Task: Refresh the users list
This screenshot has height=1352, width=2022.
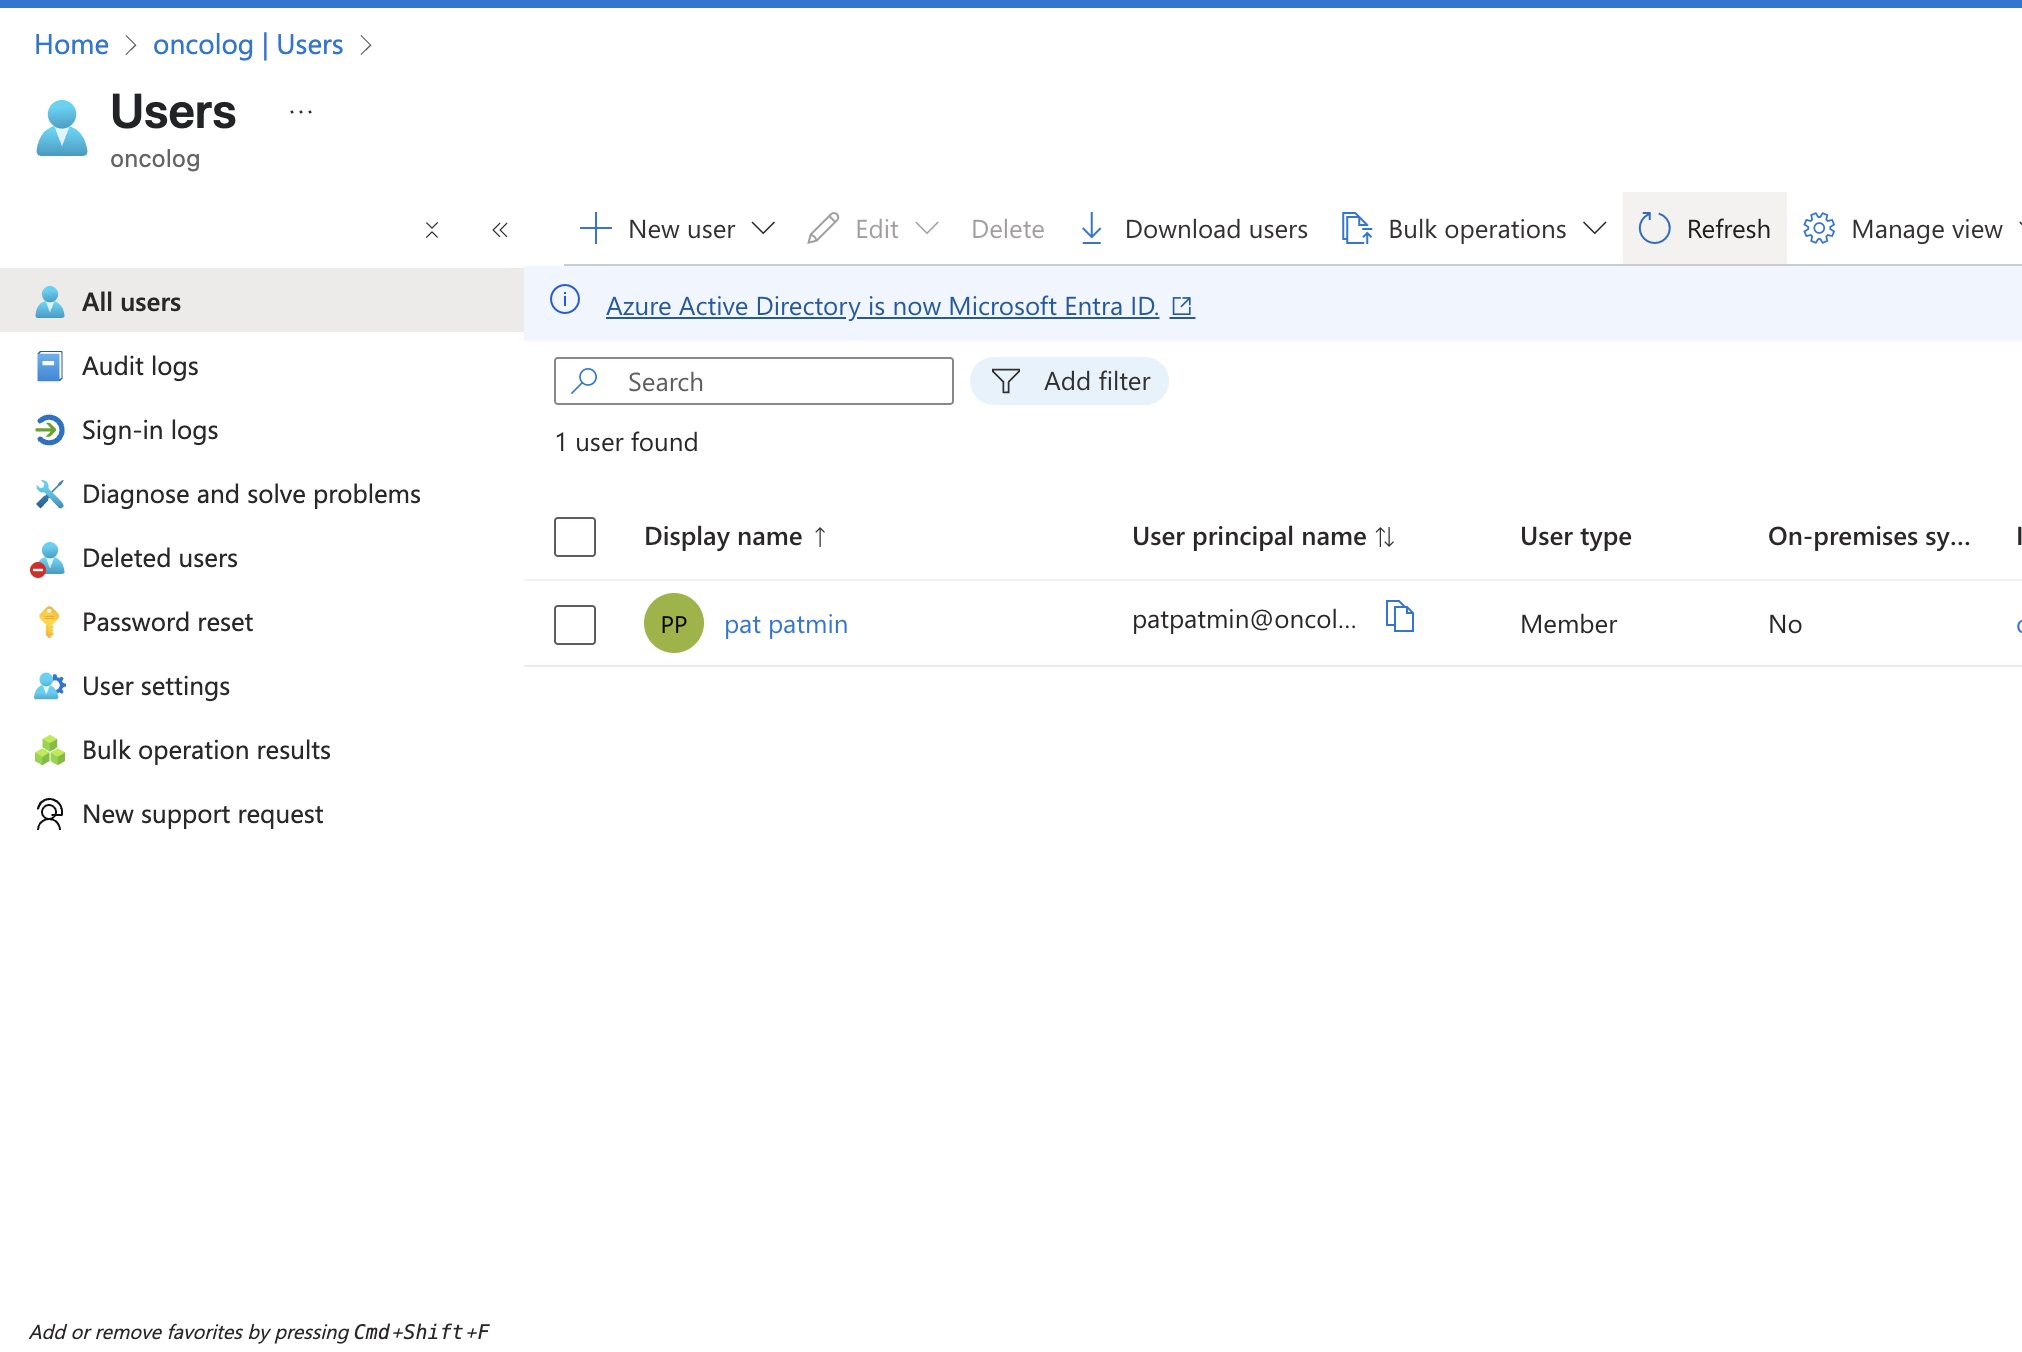Action: click(1705, 229)
